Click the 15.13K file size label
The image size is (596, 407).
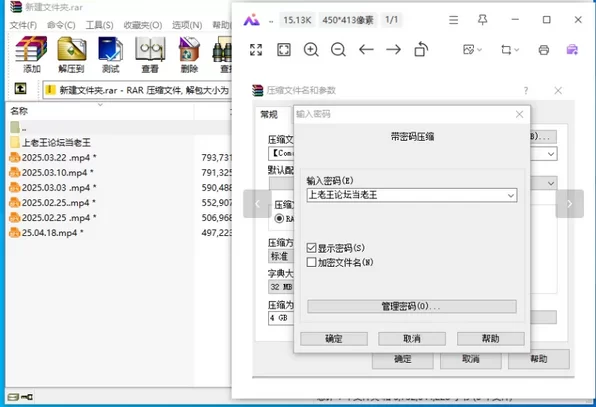297,20
